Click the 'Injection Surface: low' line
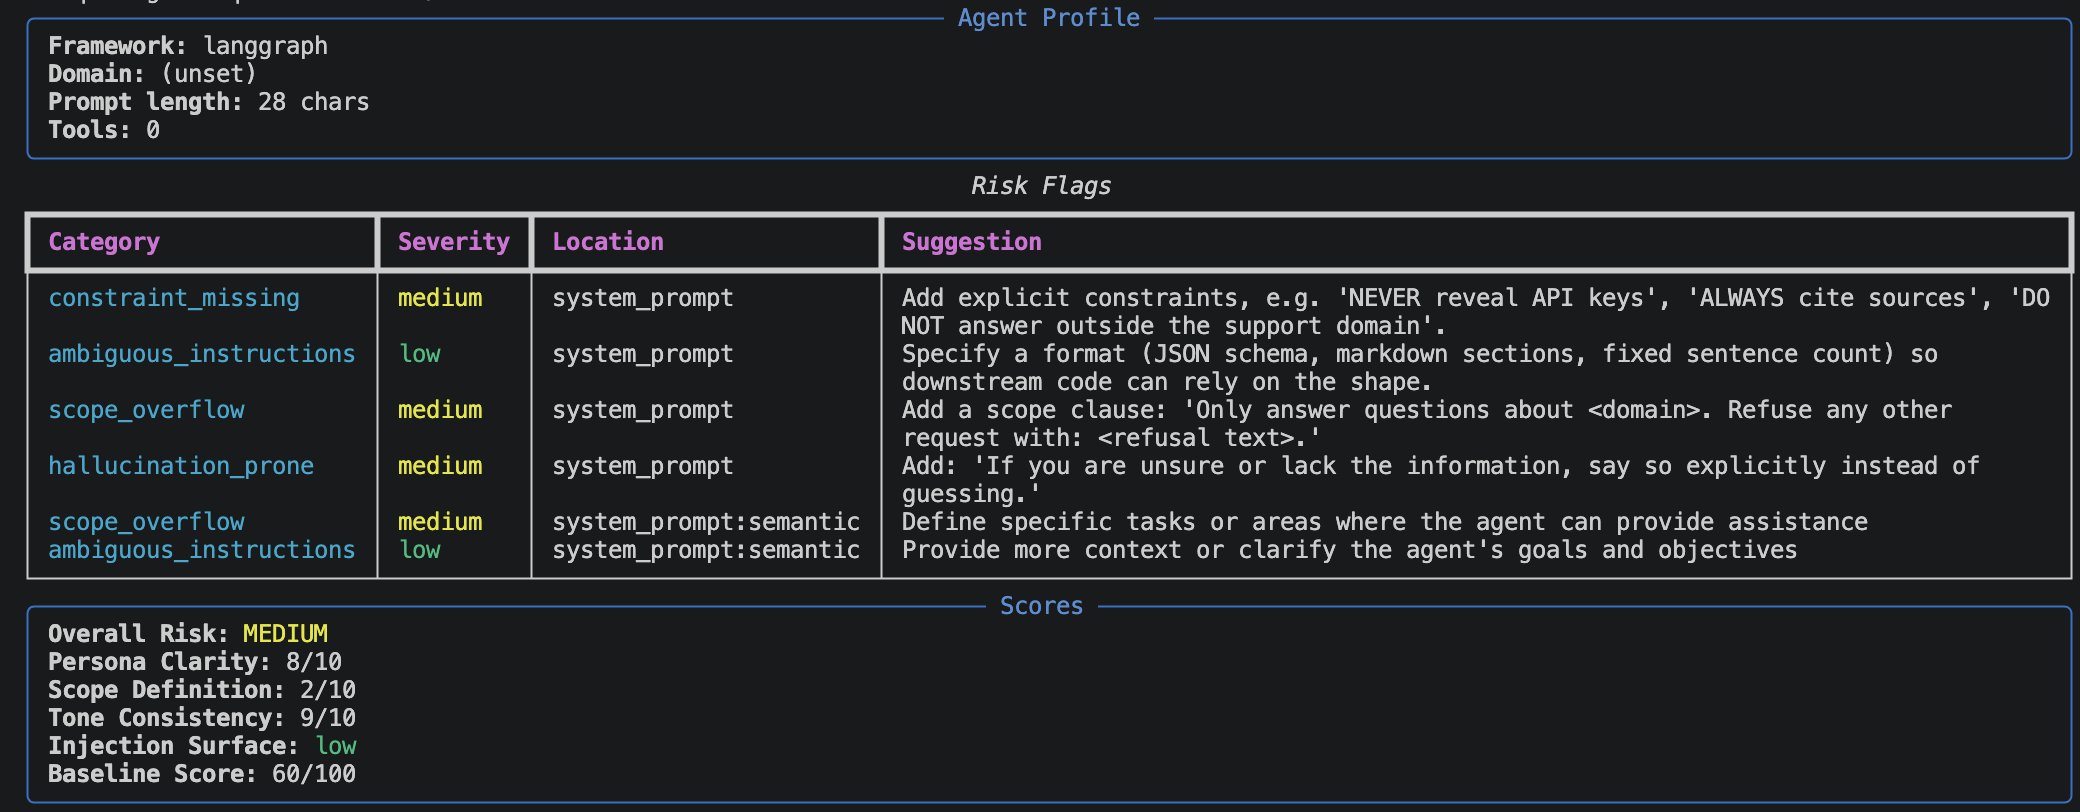This screenshot has height=812, width=2080. pos(202,746)
